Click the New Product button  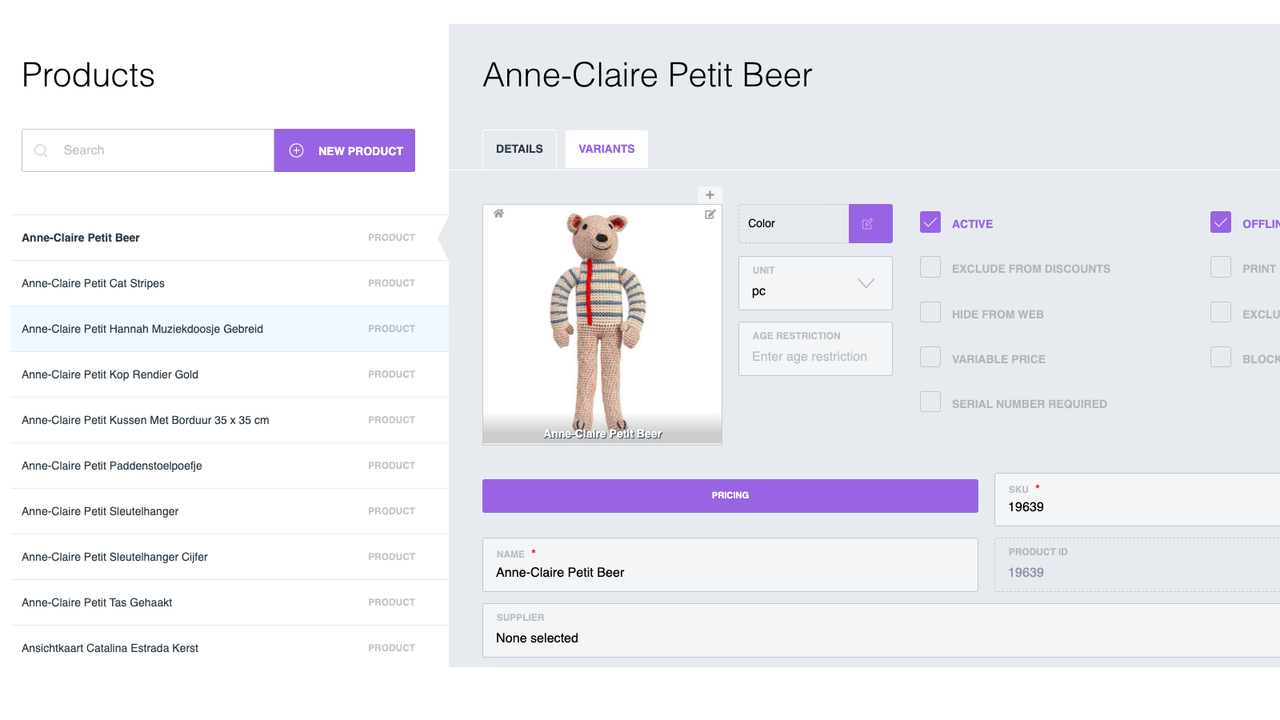pos(345,150)
